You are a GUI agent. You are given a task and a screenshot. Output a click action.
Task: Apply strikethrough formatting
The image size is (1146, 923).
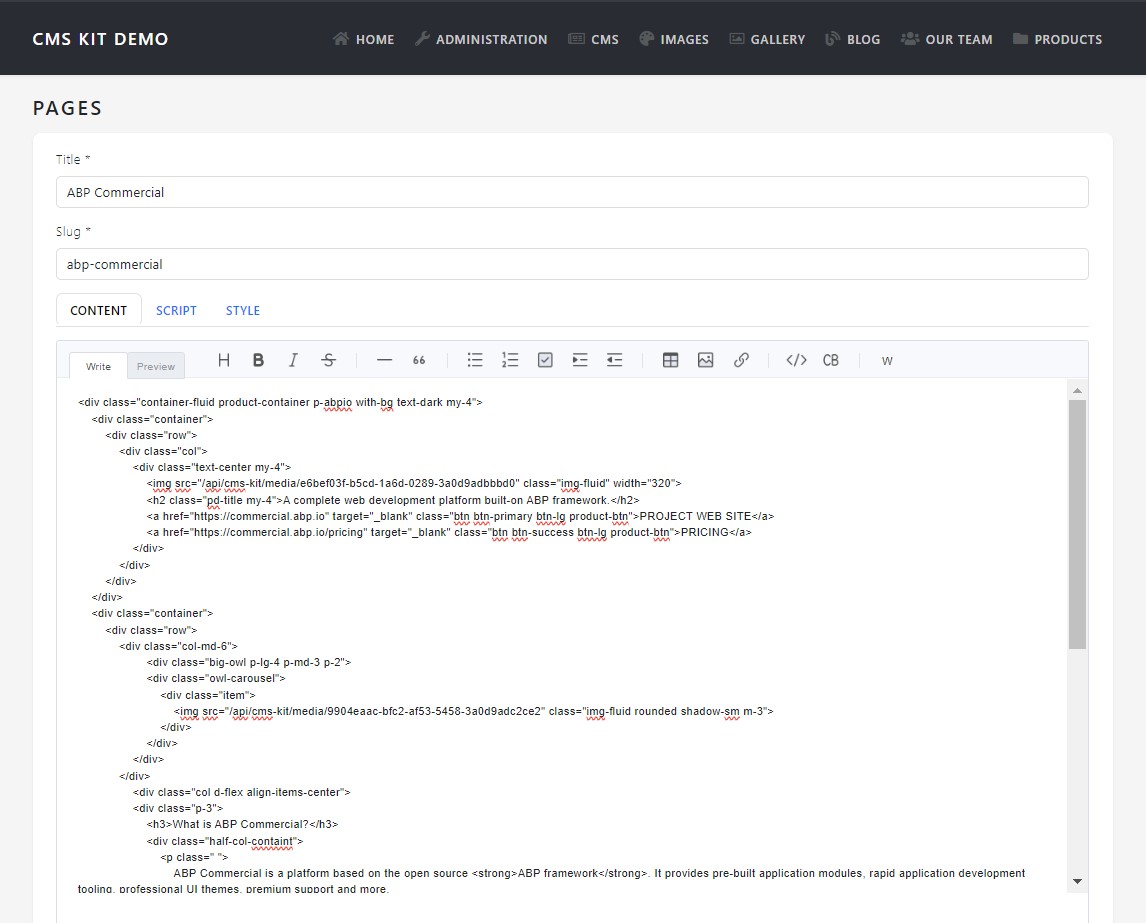[328, 360]
